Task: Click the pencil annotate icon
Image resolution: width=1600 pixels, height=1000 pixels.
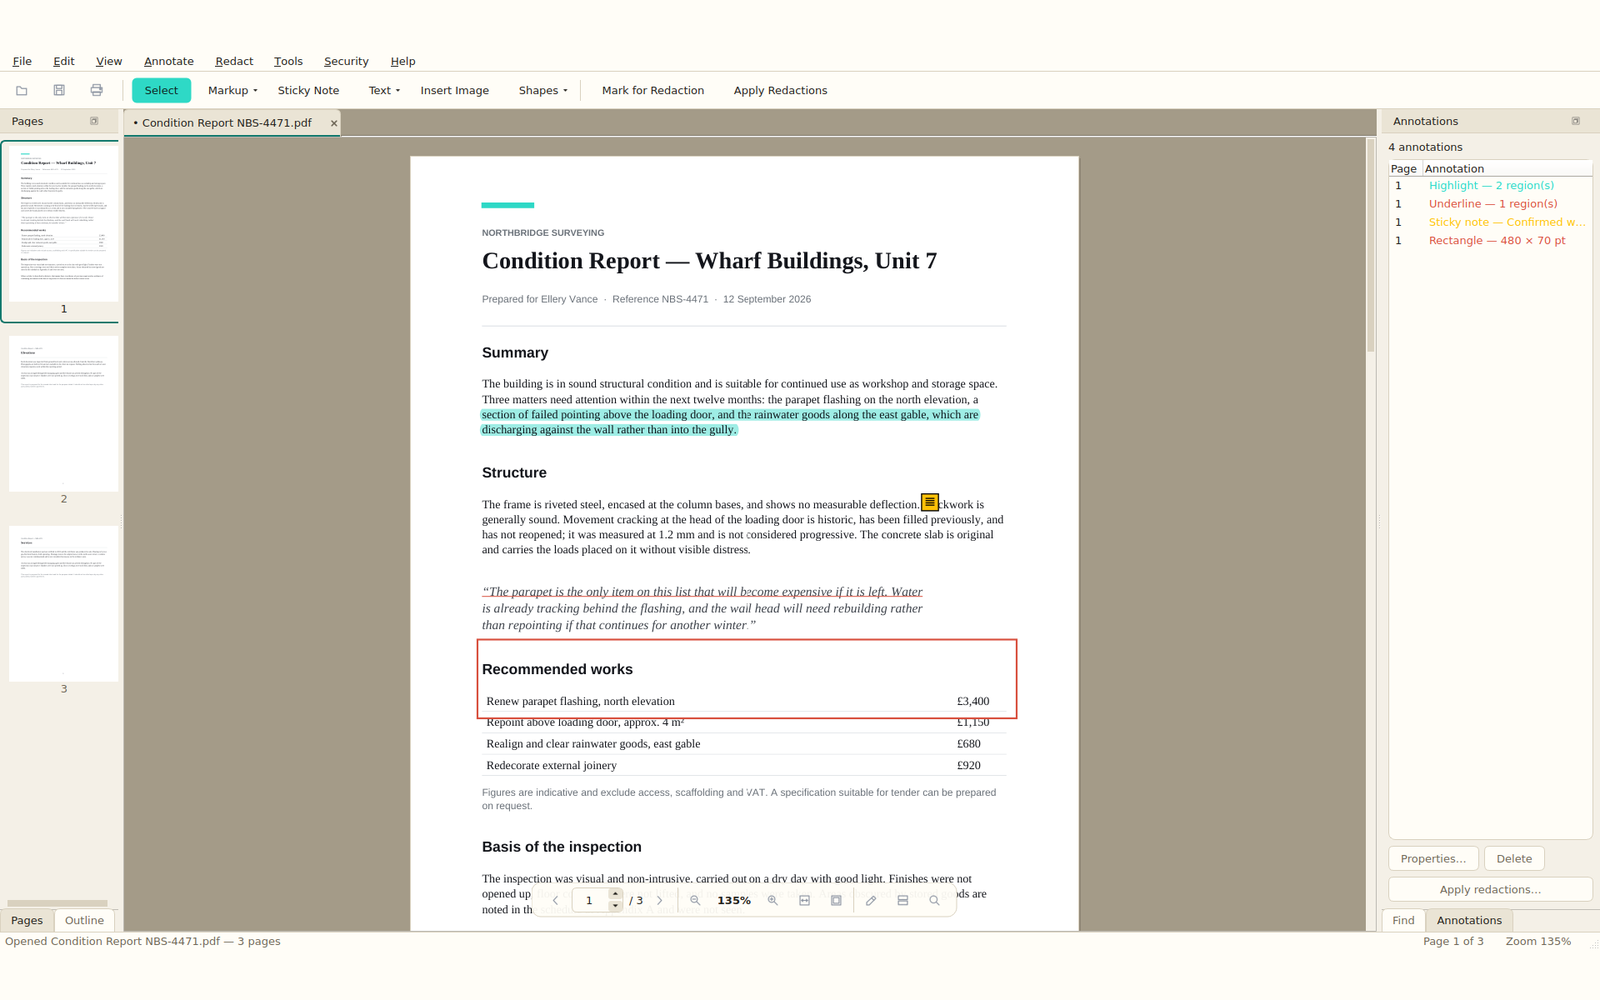Action: click(x=871, y=900)
